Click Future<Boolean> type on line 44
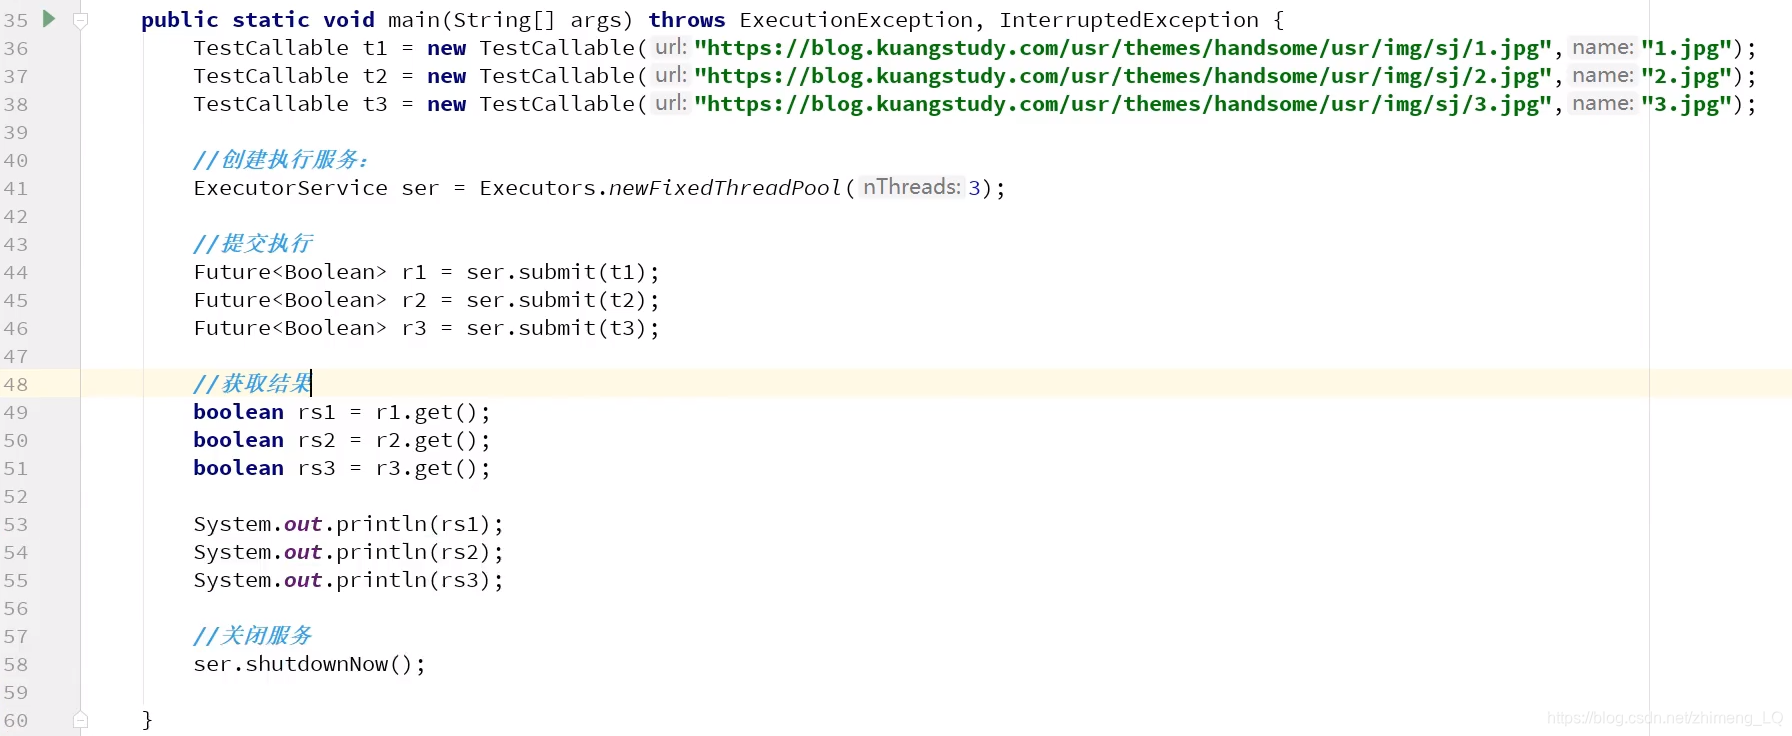1792x736 pixels. tap(290, 272)
